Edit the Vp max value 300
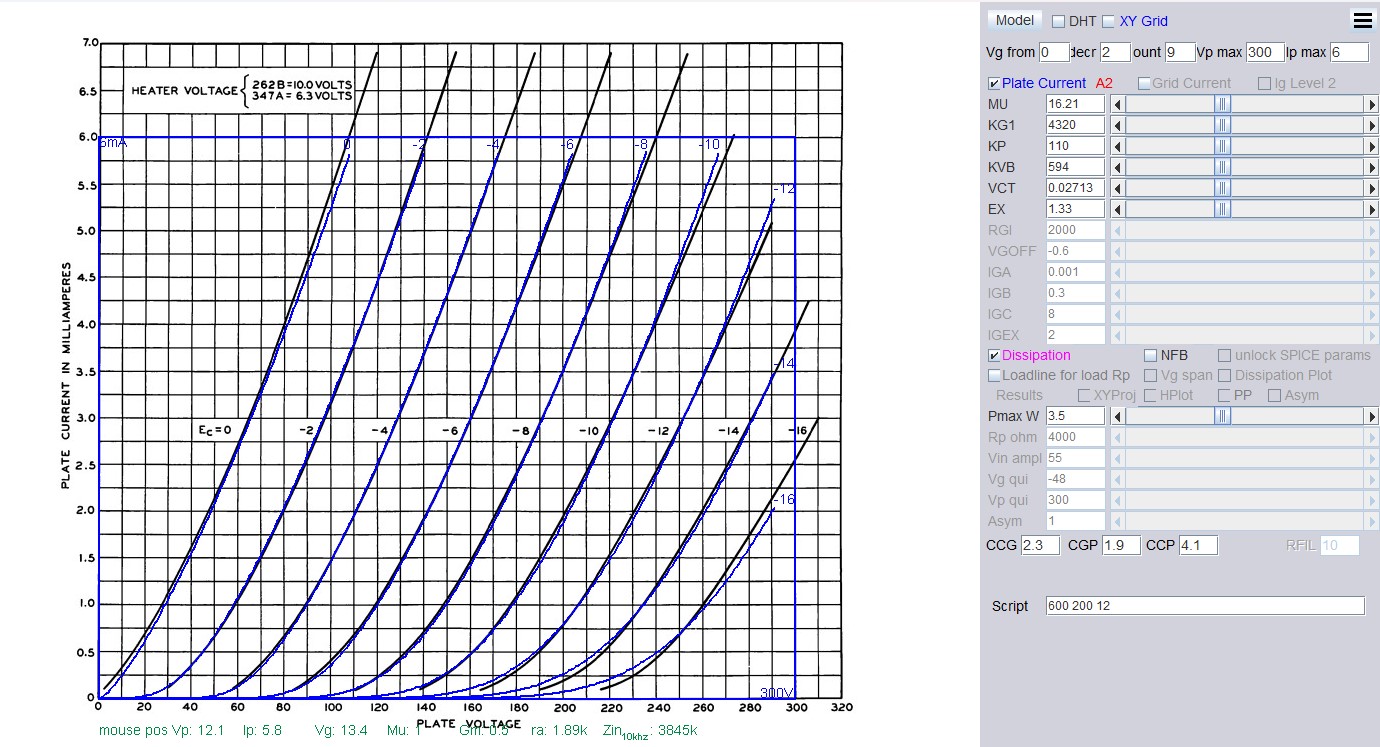 tap(1265, 52)
